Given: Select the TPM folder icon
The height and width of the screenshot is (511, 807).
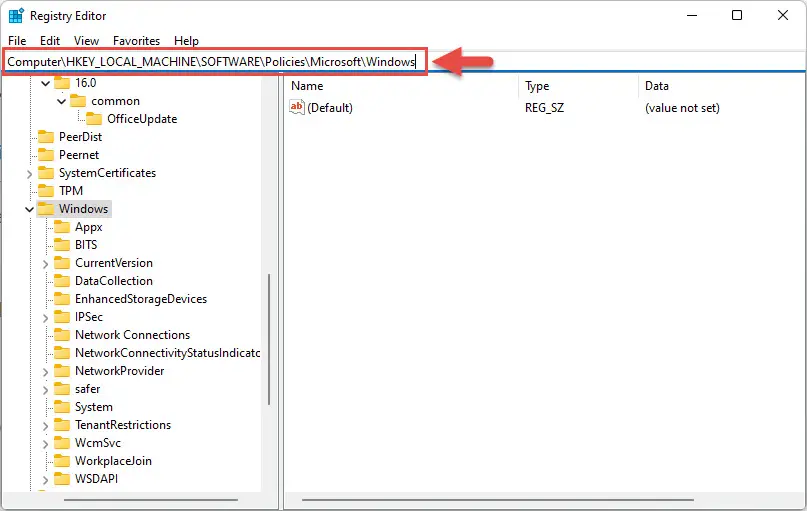Looking at the screenshot, I should click(46, 190).
